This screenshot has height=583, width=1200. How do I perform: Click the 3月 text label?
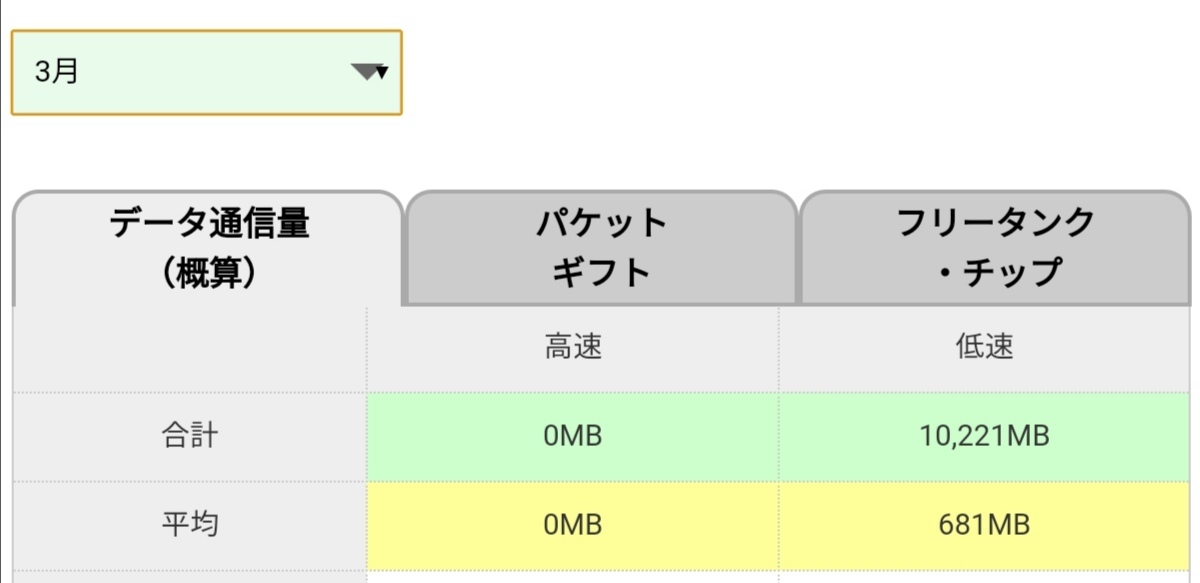click(56, 72)
